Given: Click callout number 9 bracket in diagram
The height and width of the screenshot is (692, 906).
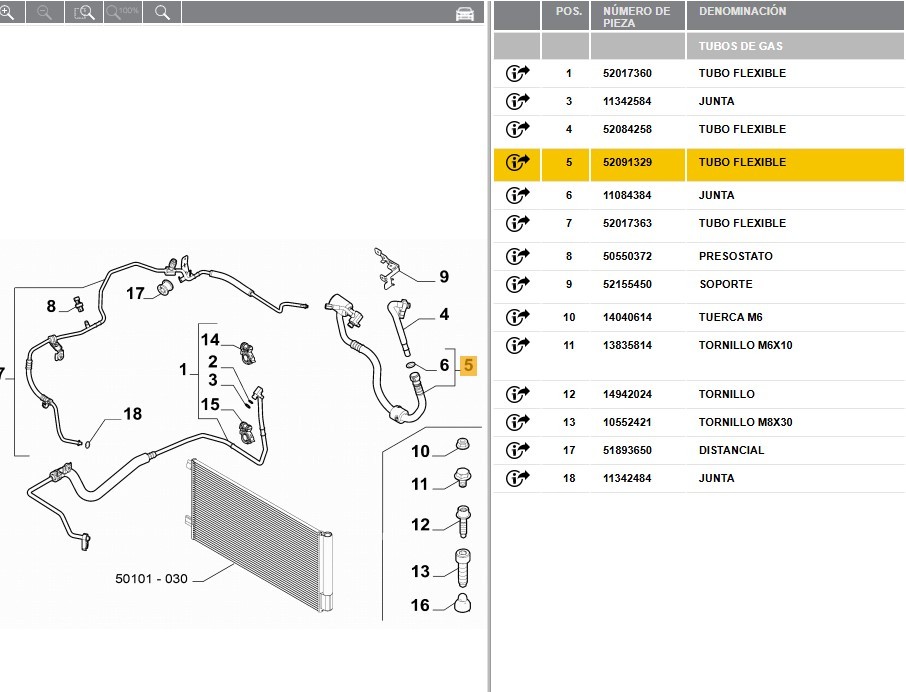Looking at the screenshot, I should point(444,277).
